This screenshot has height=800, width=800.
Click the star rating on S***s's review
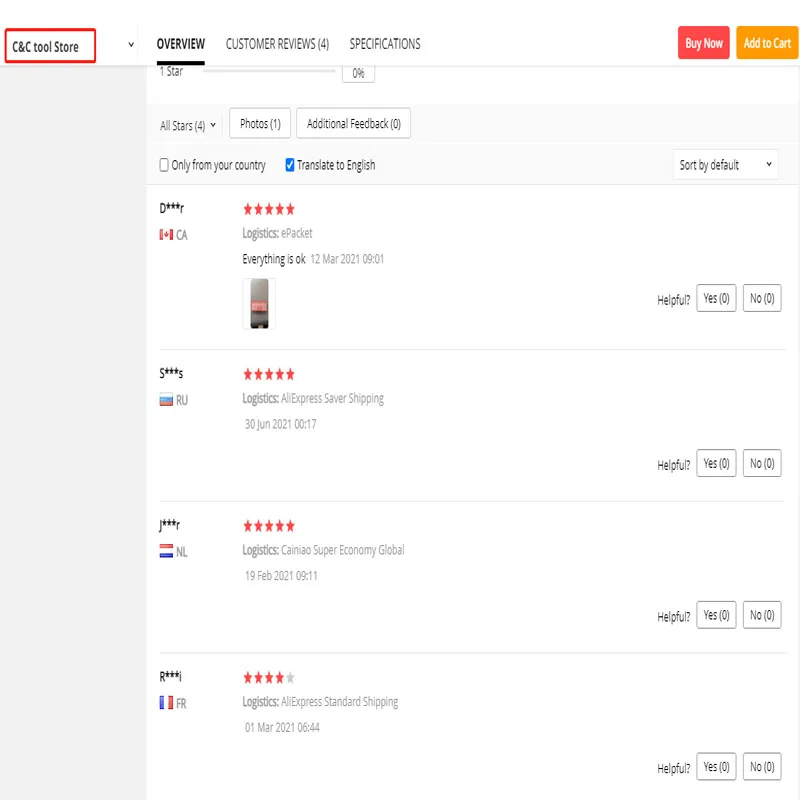point(269,374)
